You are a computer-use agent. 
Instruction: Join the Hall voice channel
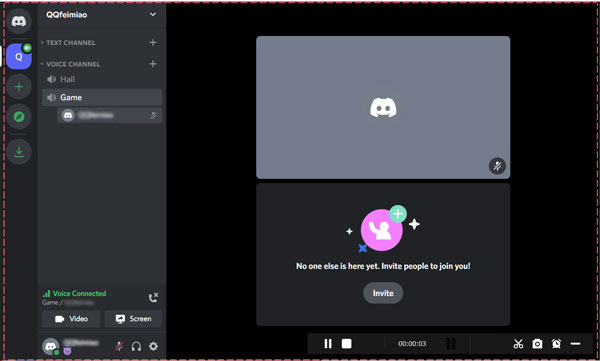(102, 79)
